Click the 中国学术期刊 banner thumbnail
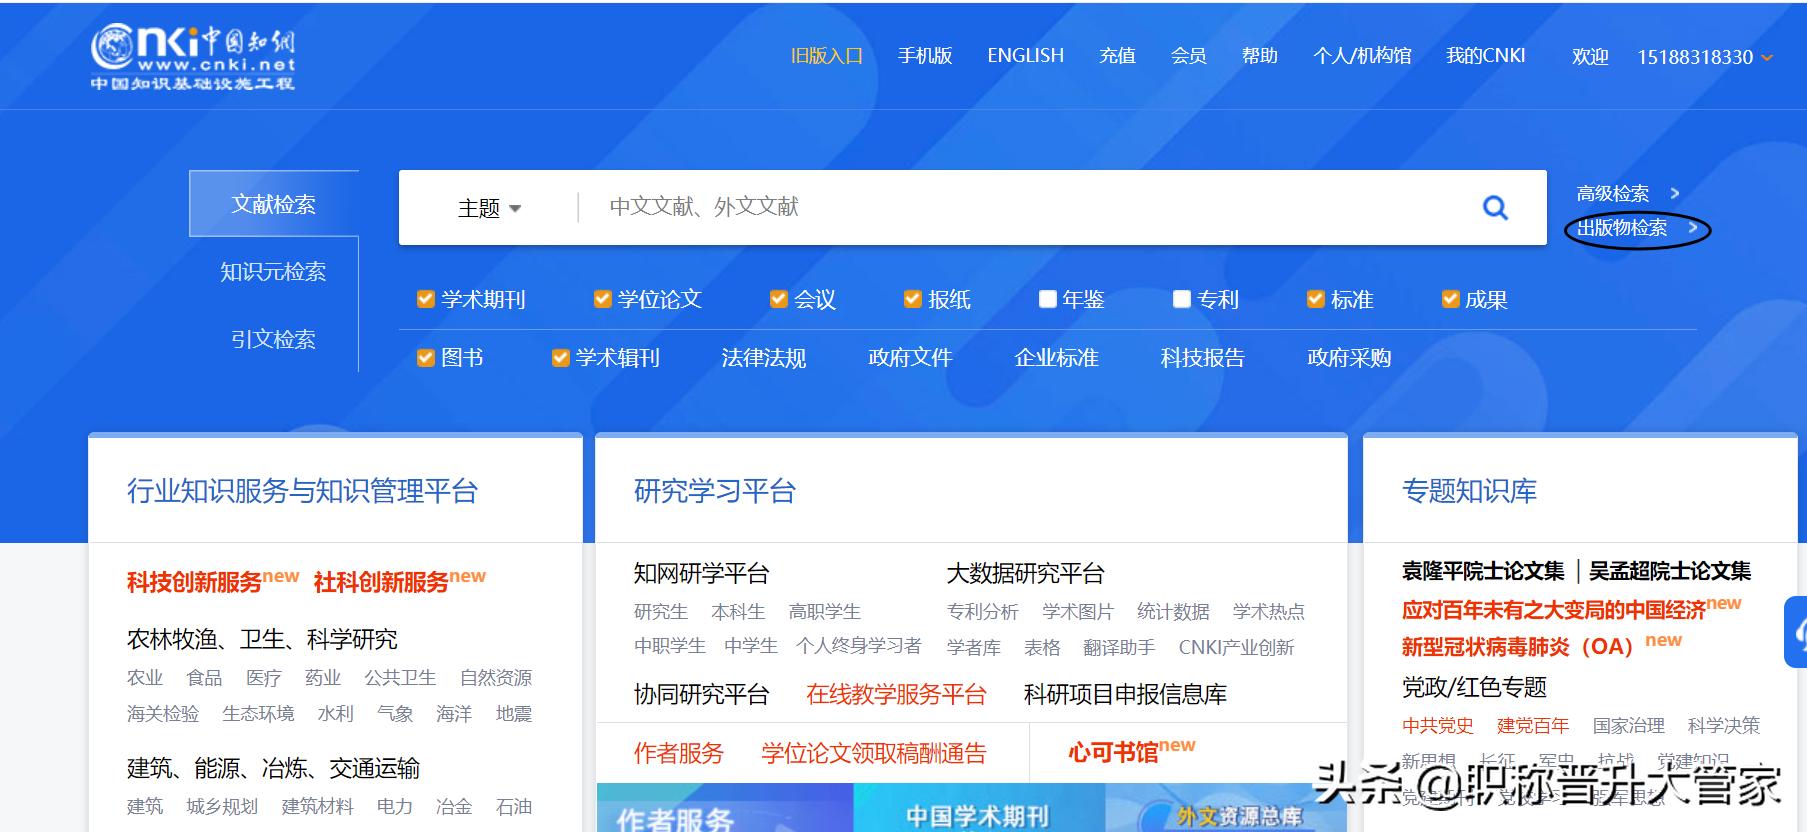 [978, 808]
